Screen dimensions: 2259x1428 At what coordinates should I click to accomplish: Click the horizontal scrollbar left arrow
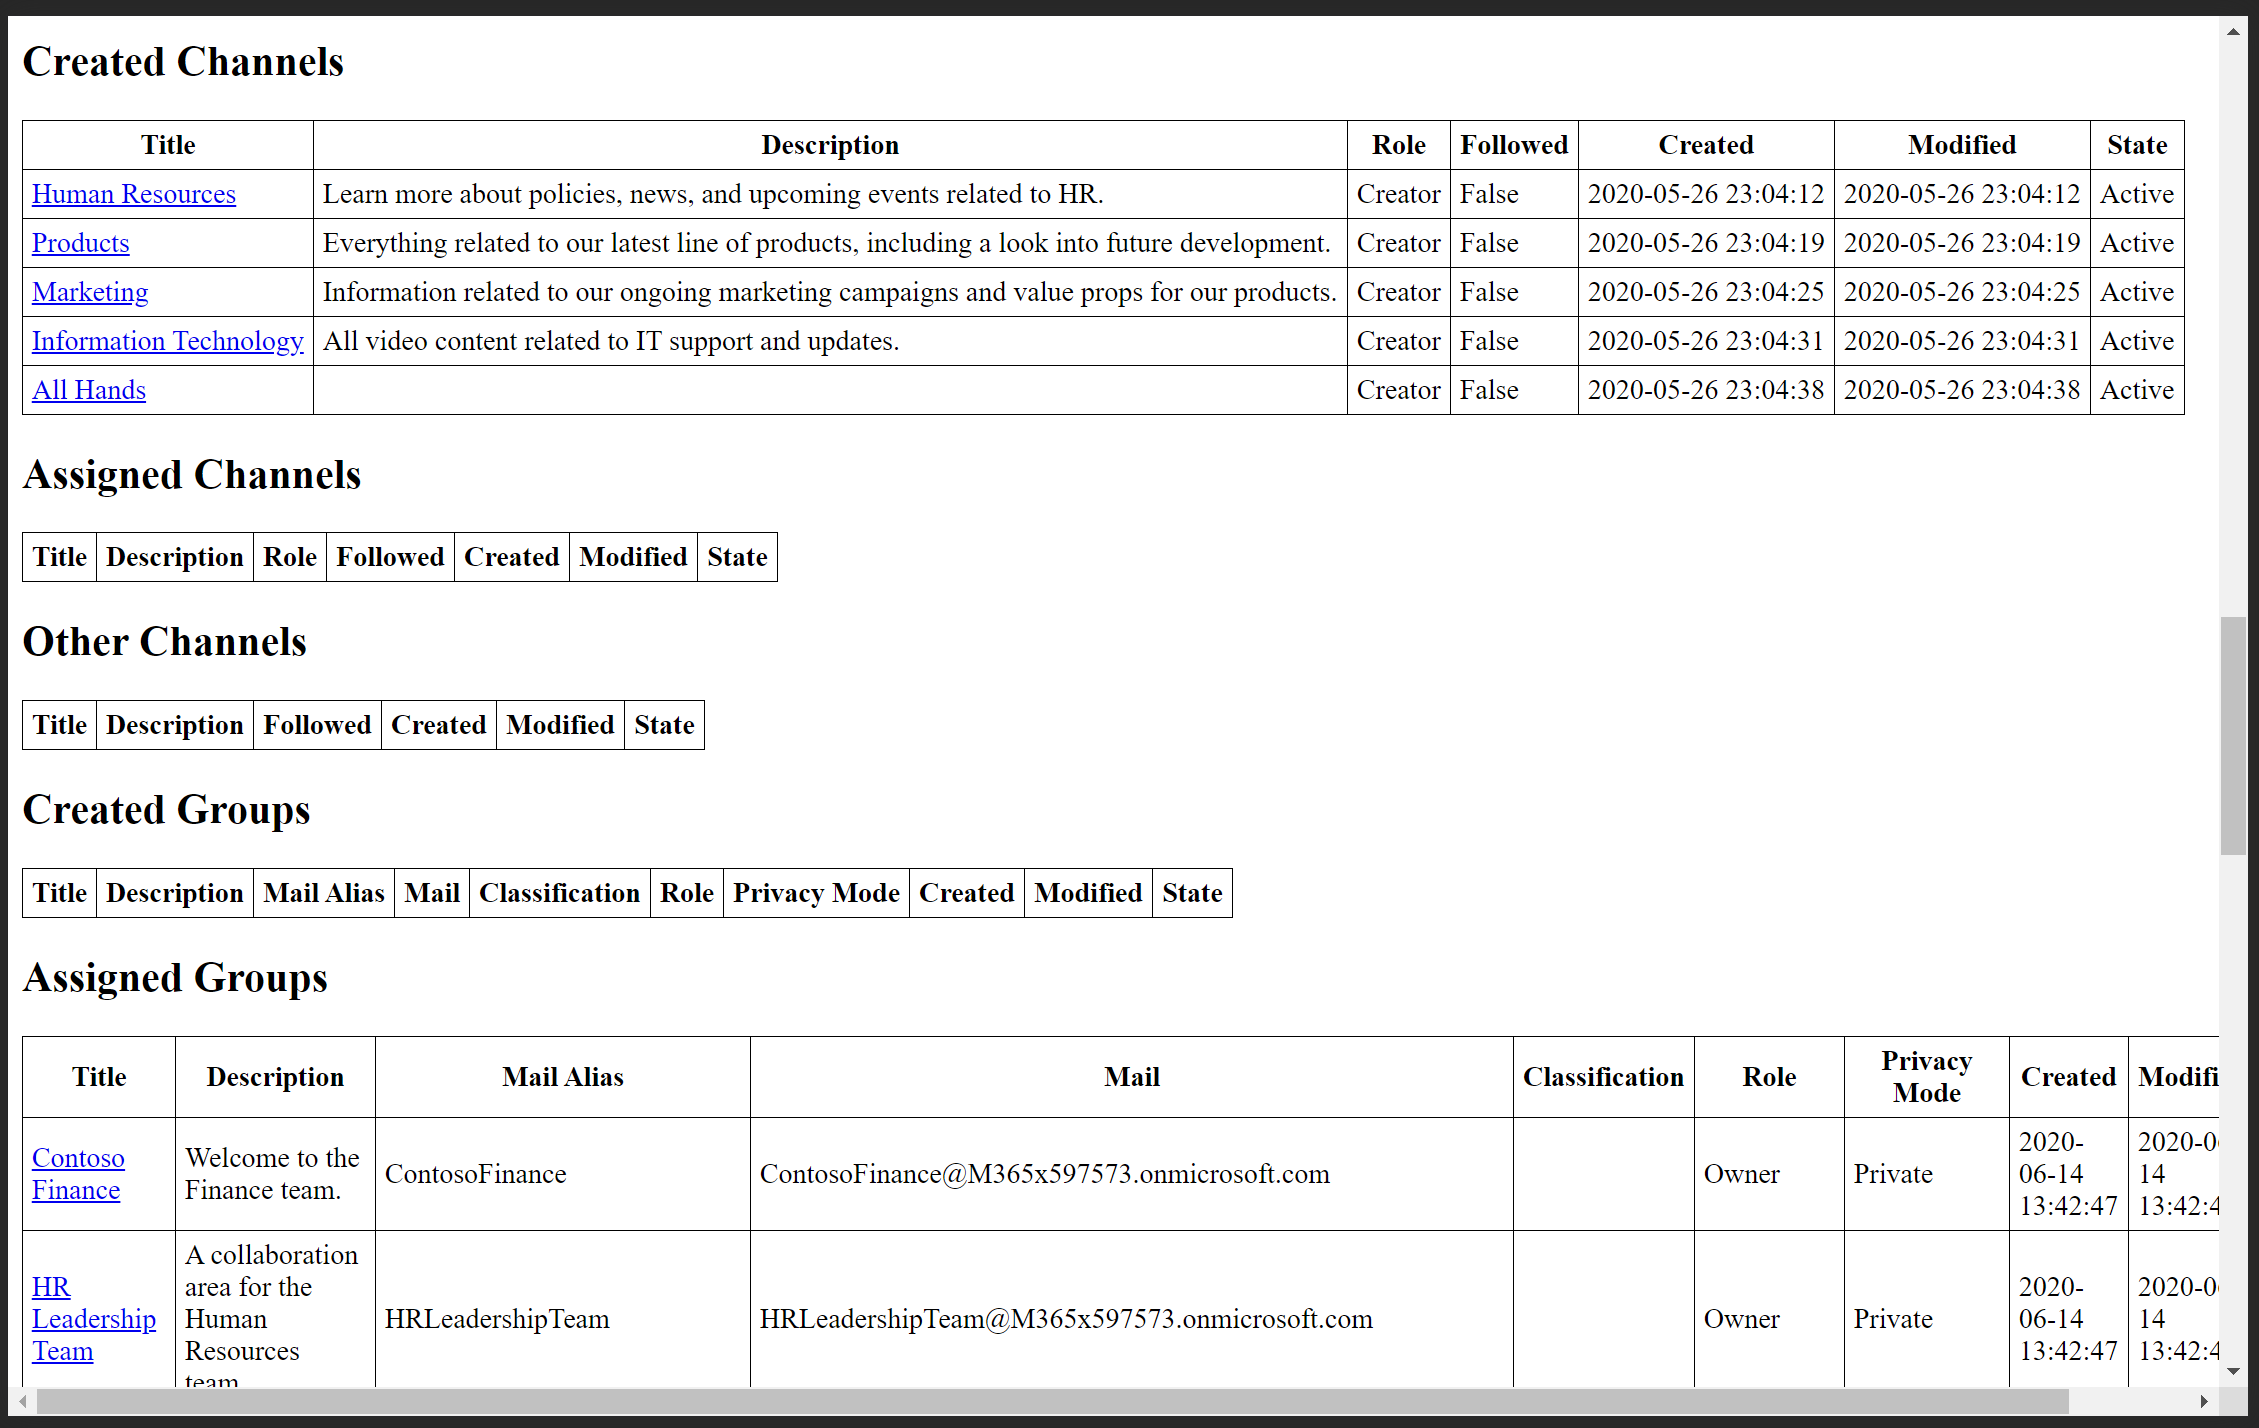click(x=23, y=1401)
